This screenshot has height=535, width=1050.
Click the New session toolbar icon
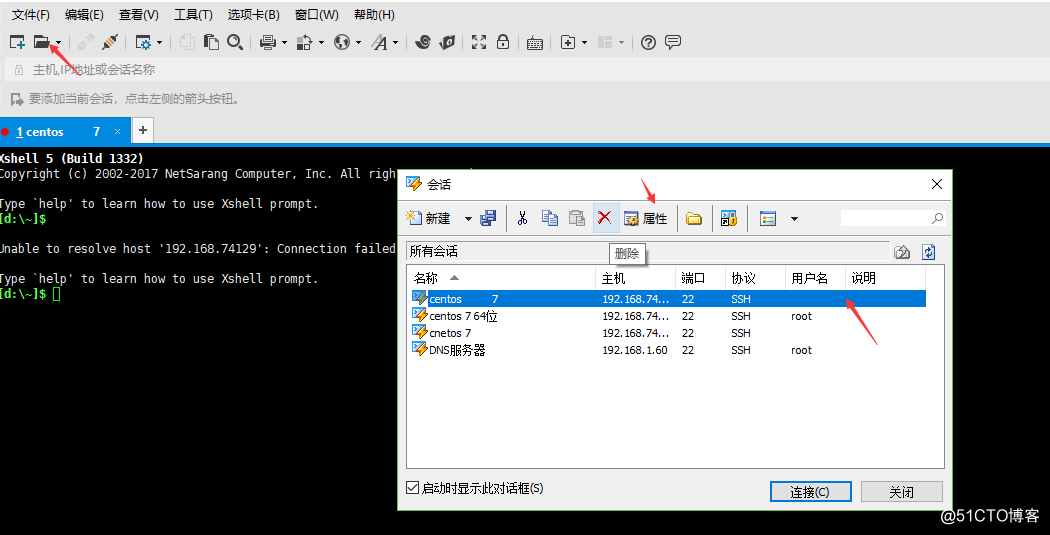coord(17,42)
